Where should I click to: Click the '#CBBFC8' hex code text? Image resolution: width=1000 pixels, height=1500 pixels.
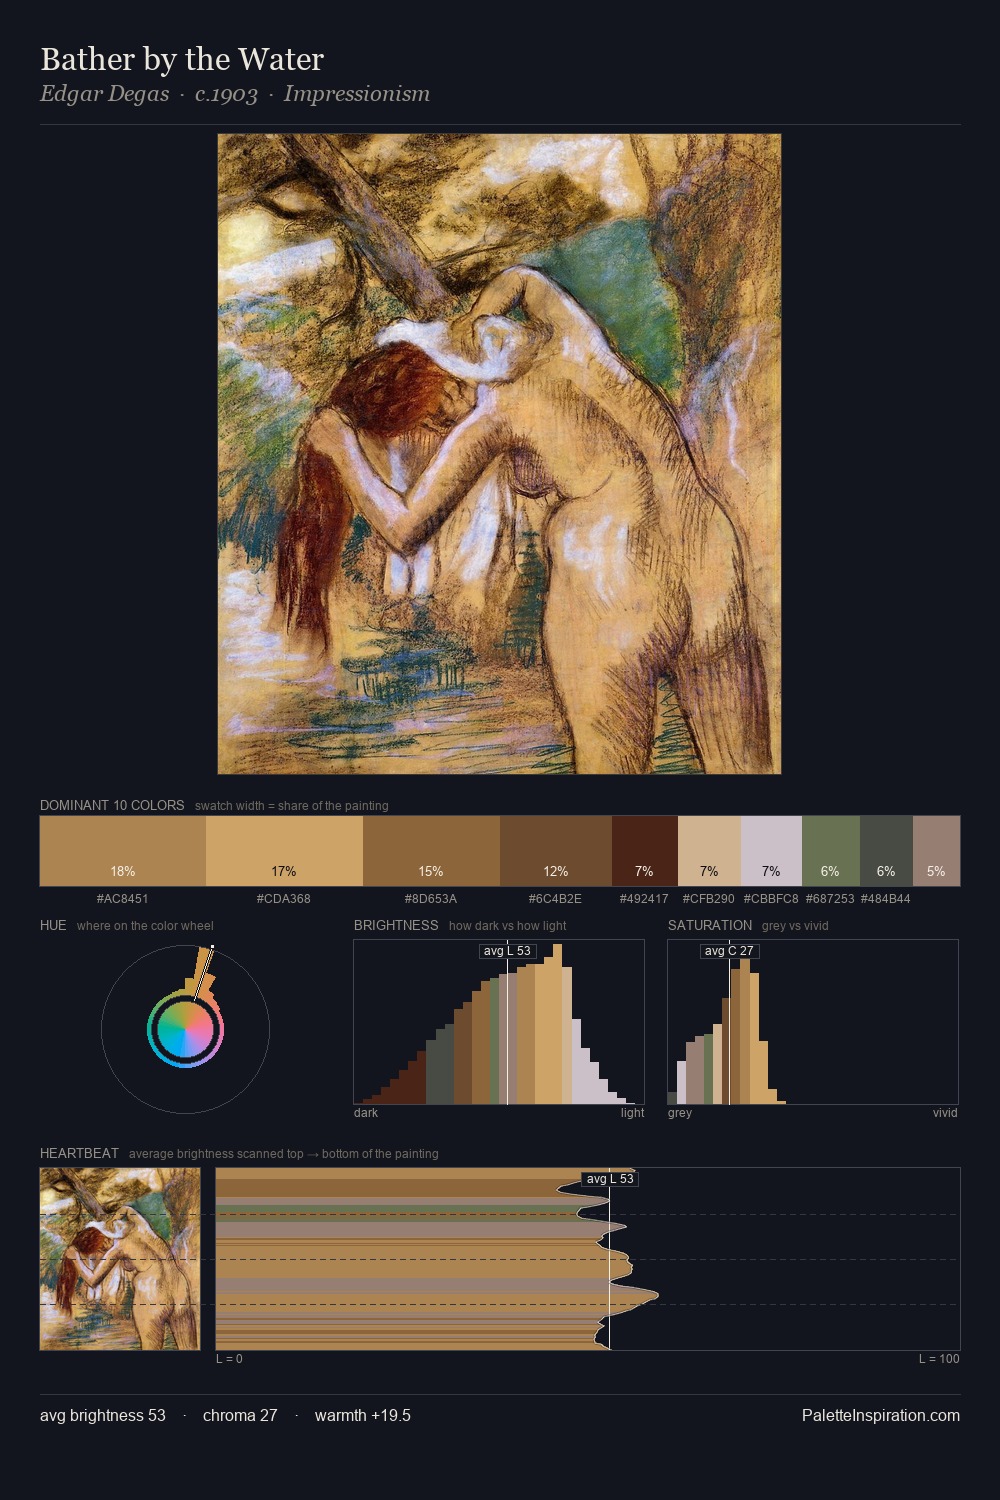pos(771,899)
